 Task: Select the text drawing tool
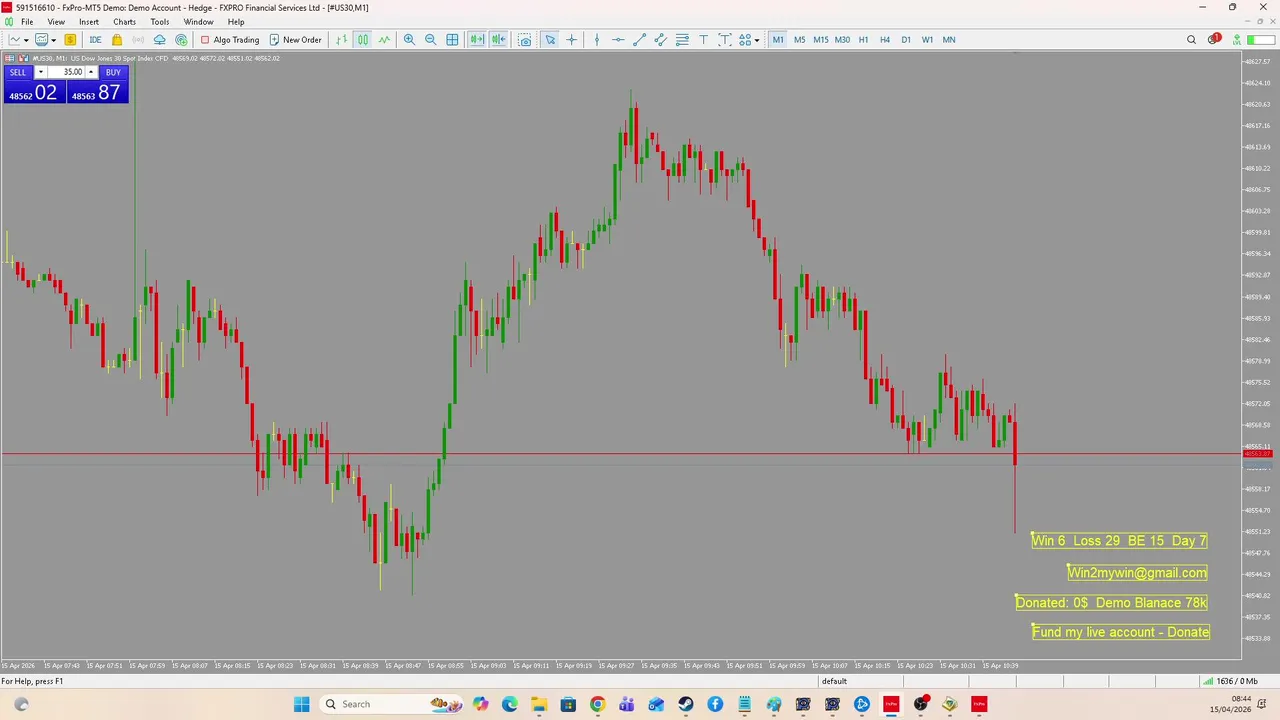pos(703,40)
